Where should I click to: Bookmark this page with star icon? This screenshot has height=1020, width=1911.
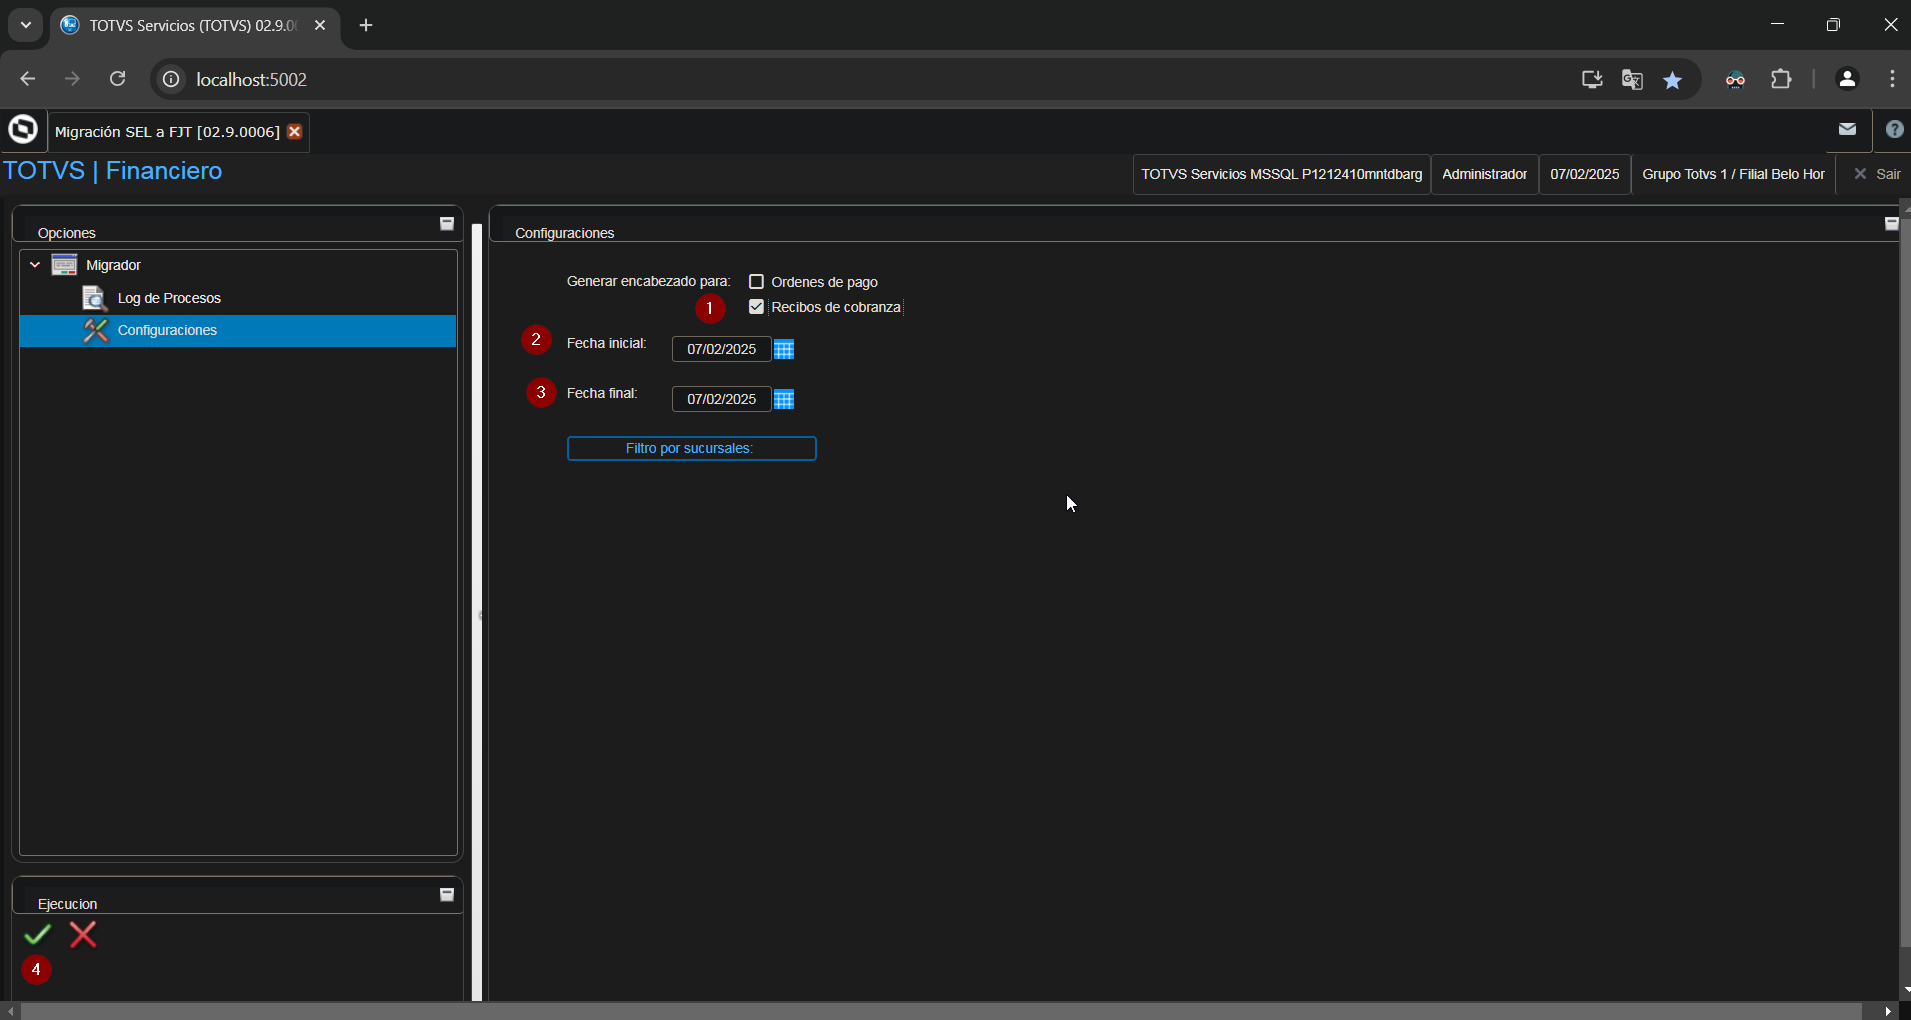point(1673,80)
